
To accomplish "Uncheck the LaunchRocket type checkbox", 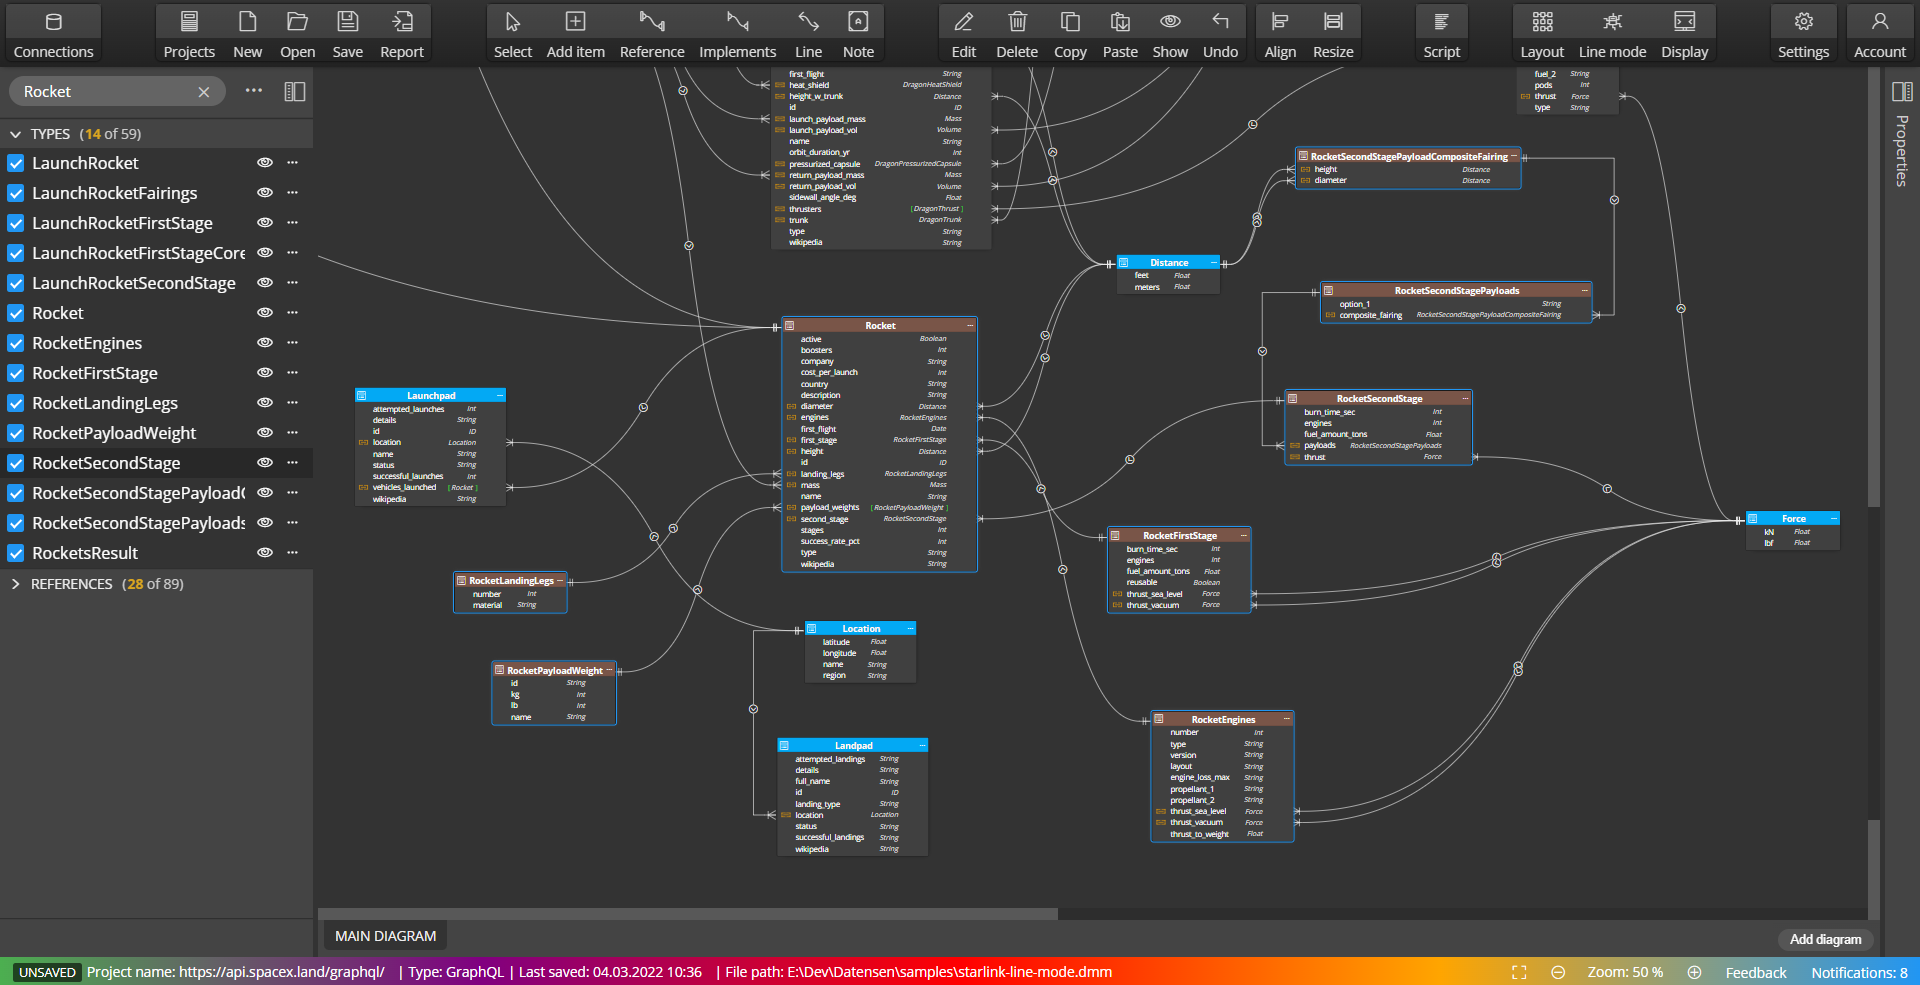I will [x=16, y=163].
